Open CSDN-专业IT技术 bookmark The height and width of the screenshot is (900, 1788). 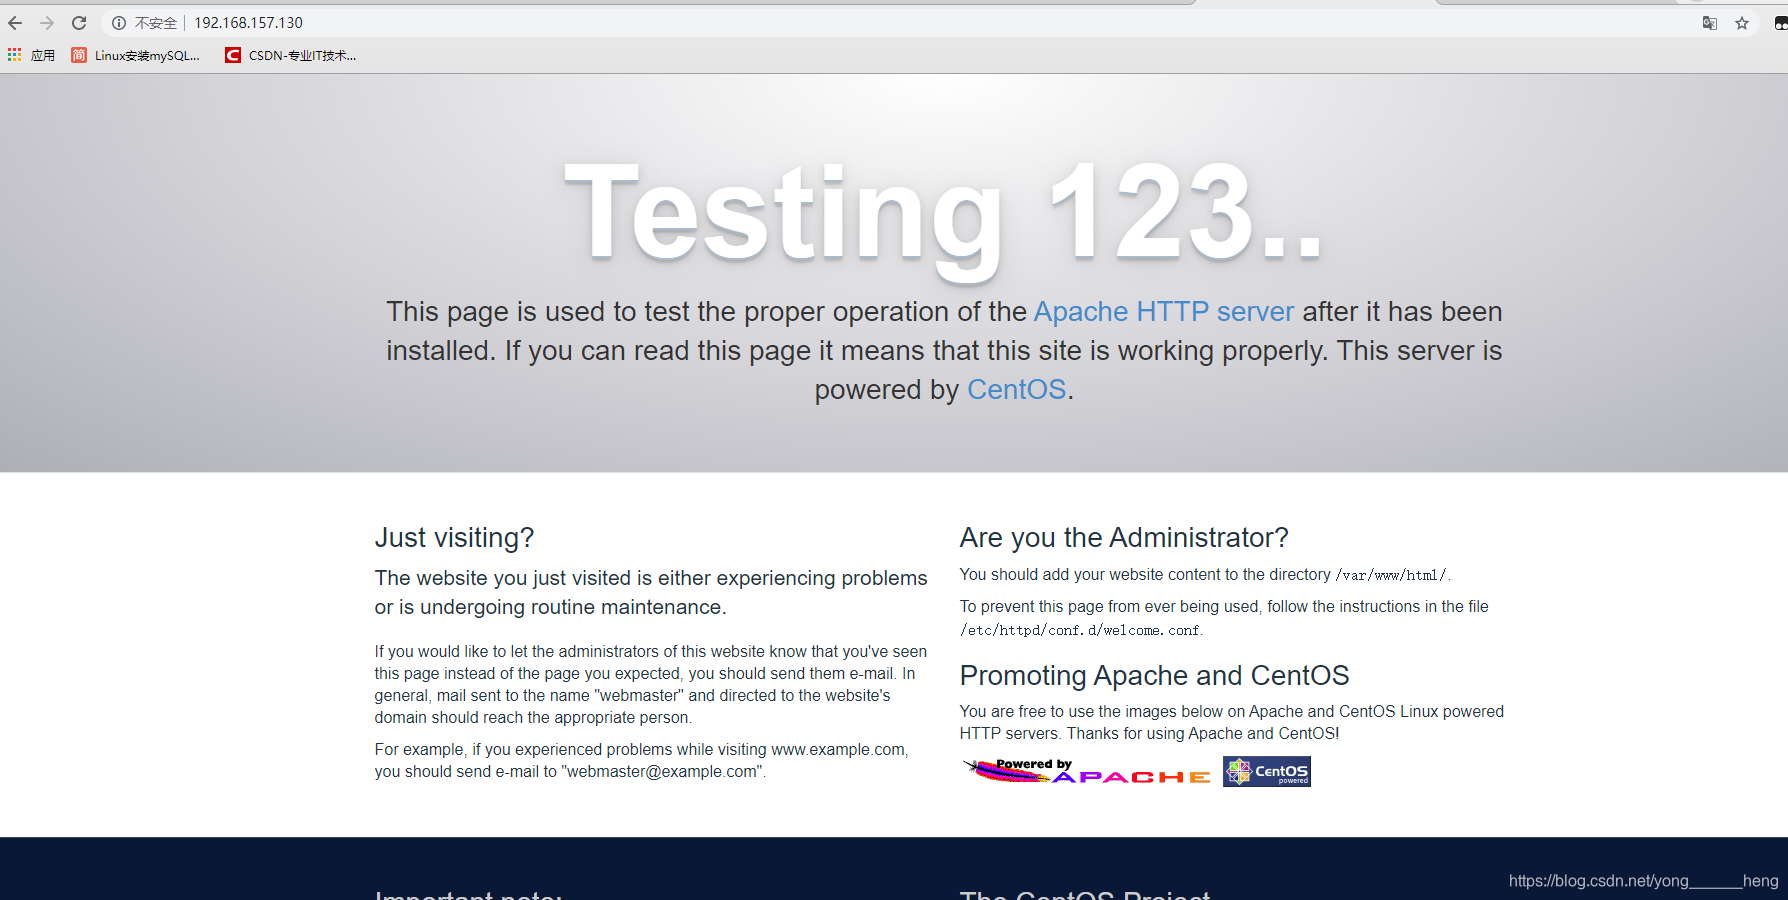coord(291,55)
